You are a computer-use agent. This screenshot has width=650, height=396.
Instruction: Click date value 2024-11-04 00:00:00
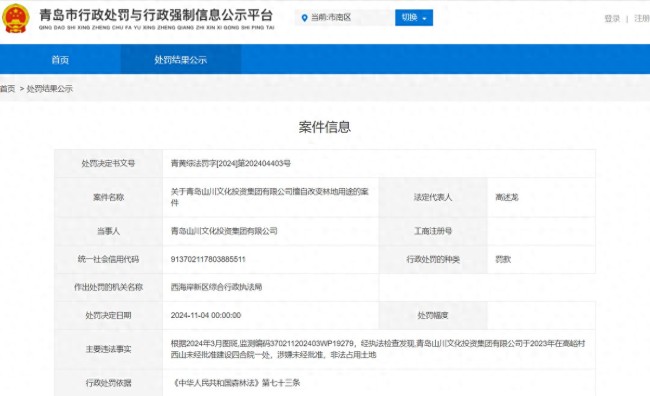pyautogui.click(x=206, y=316)
